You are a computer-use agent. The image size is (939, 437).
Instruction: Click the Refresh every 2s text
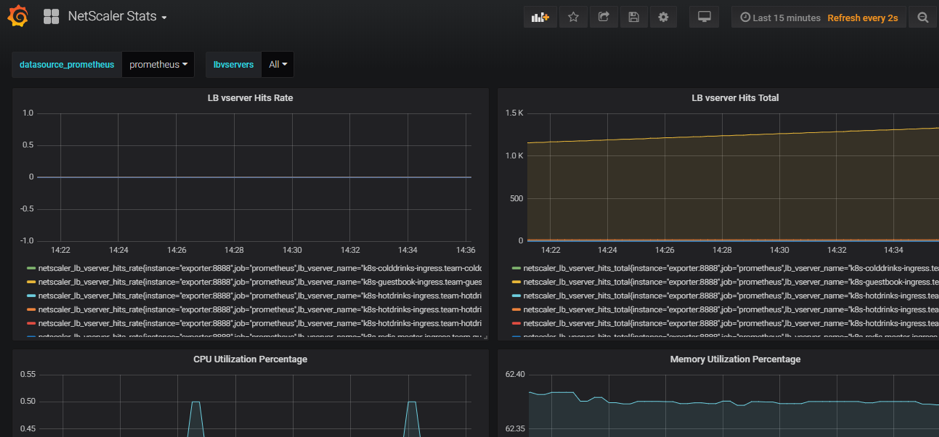click(x=862, y=18)
